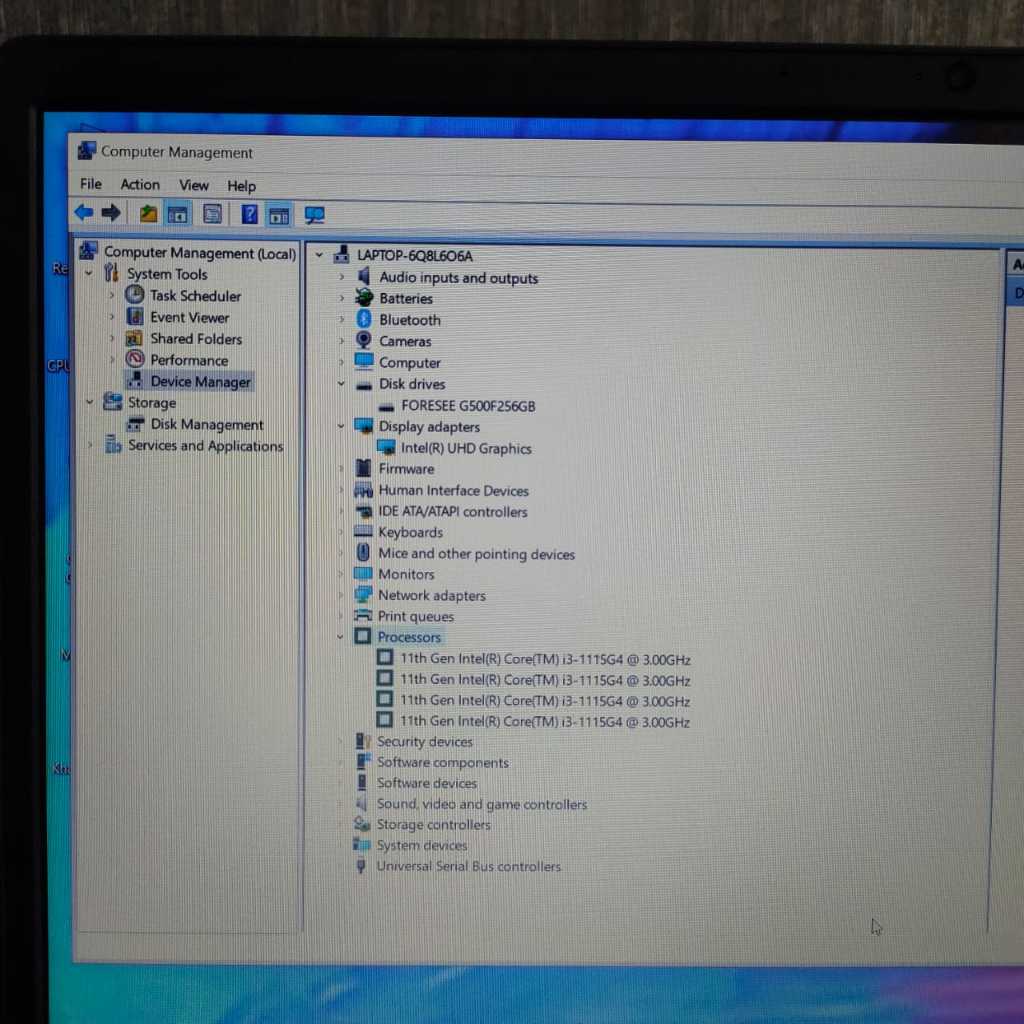The width and height of the screenshot is (1024, 1024).
Task: Click the Print queues printer icon
Action: pos(362,615)
